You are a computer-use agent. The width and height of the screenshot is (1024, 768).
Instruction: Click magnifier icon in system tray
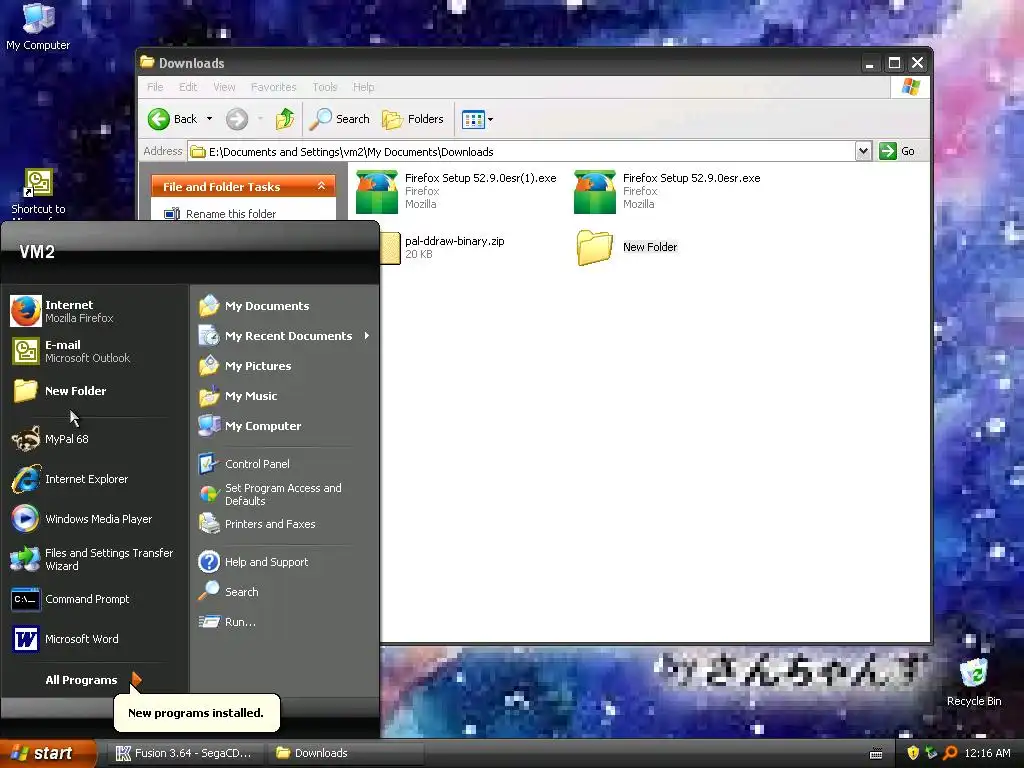pyautogui.click(x=950, y=753)
